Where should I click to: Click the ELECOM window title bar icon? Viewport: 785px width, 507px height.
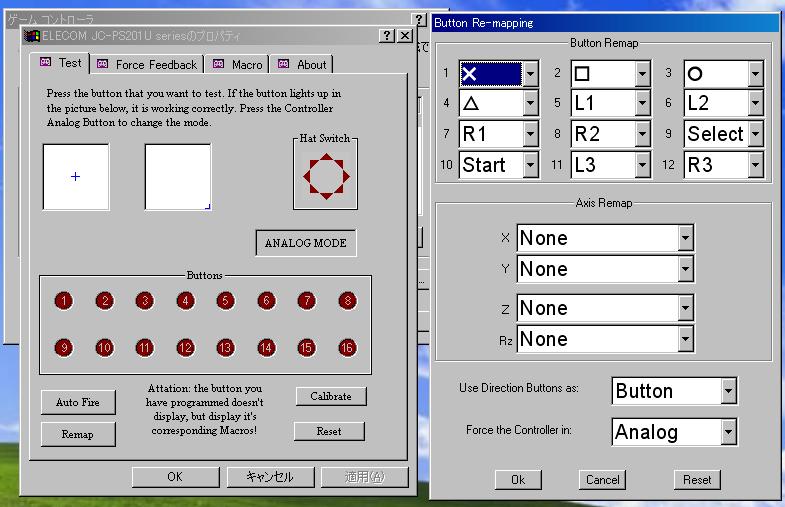[32, 36]
